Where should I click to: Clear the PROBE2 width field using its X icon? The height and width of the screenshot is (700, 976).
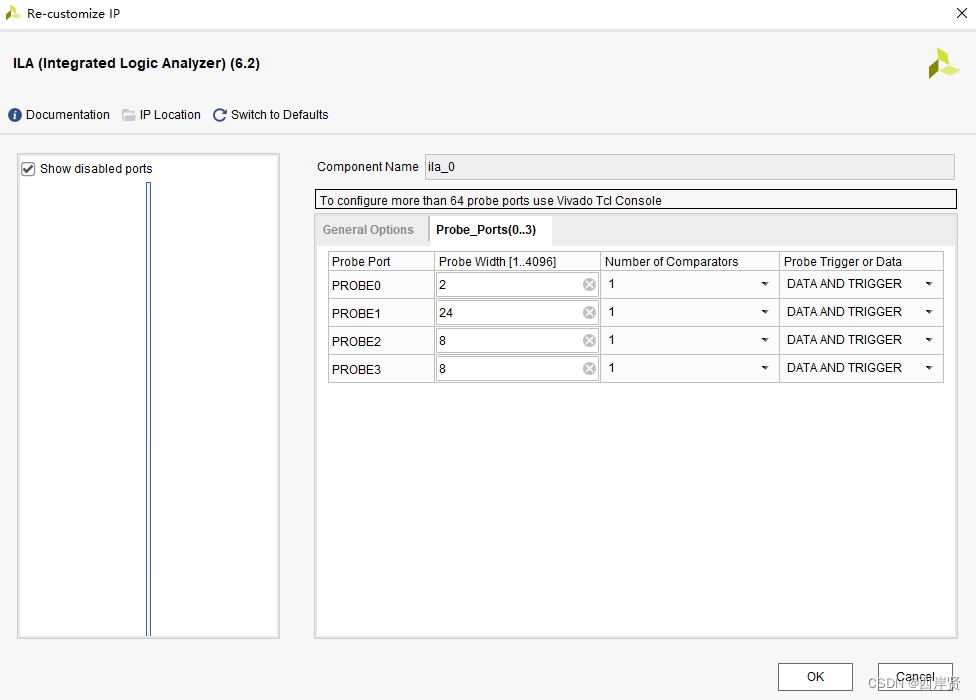tap(589, 340)
